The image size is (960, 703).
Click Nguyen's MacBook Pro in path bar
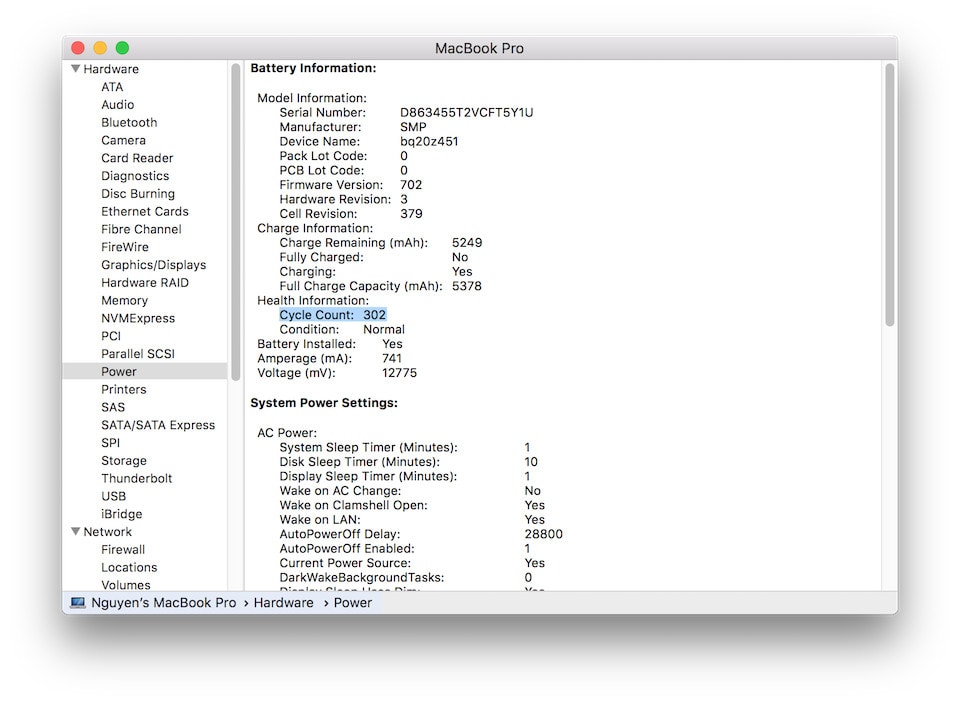pyautogui.click(x=164, y=603)
